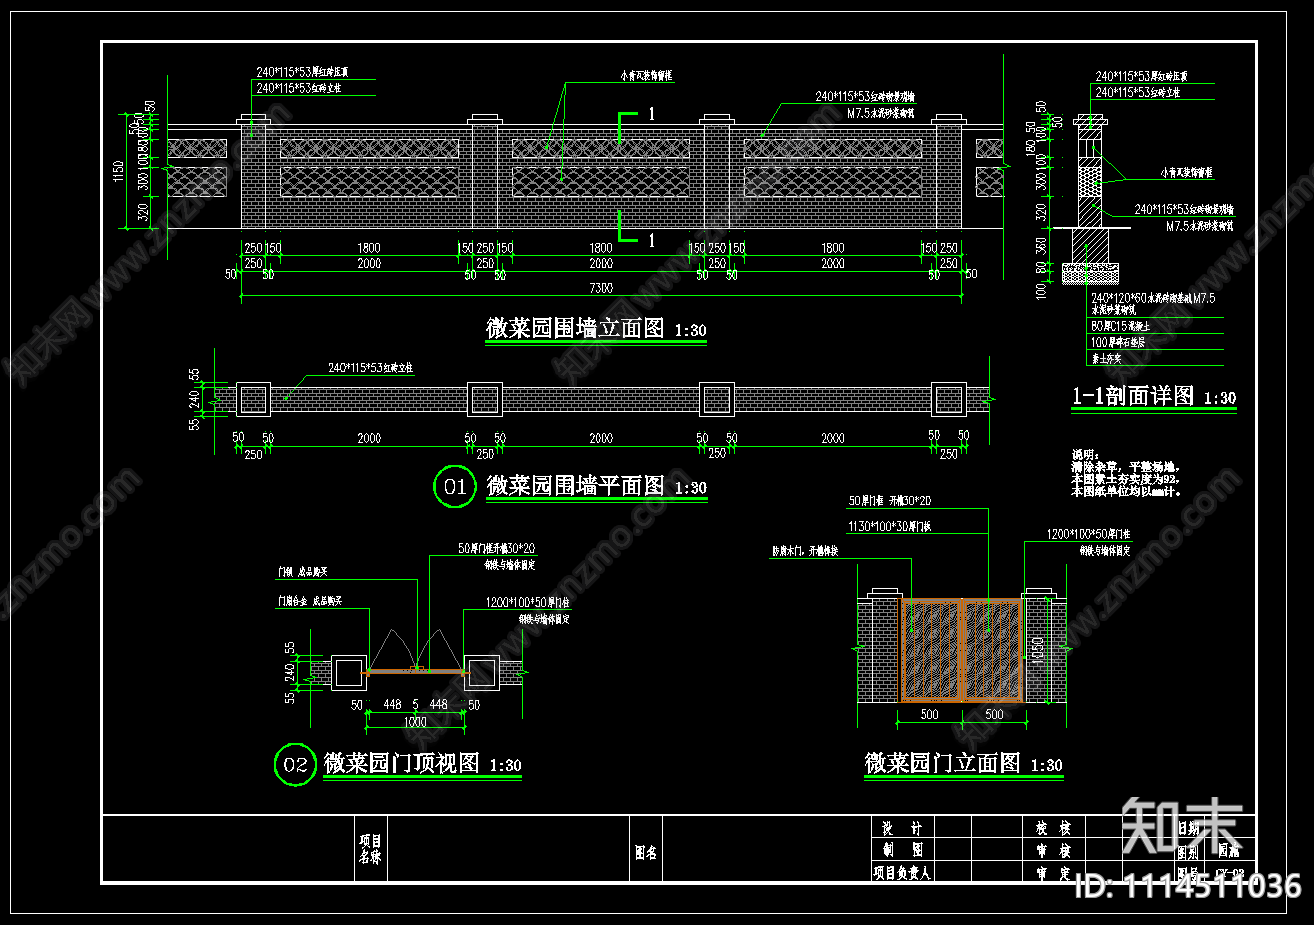Screen dimensions: 1314x925
Task: Click the 知末 watermark logo
Action: (1182, 825)
